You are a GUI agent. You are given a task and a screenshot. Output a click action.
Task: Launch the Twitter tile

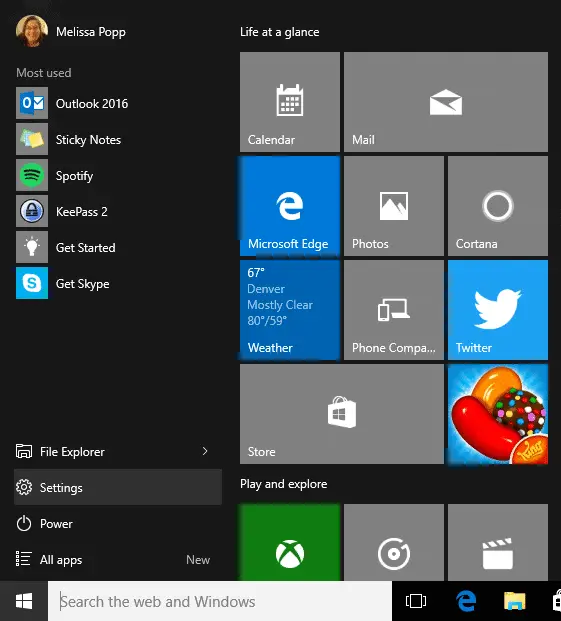pyautogui.click(x=498, y=310)
